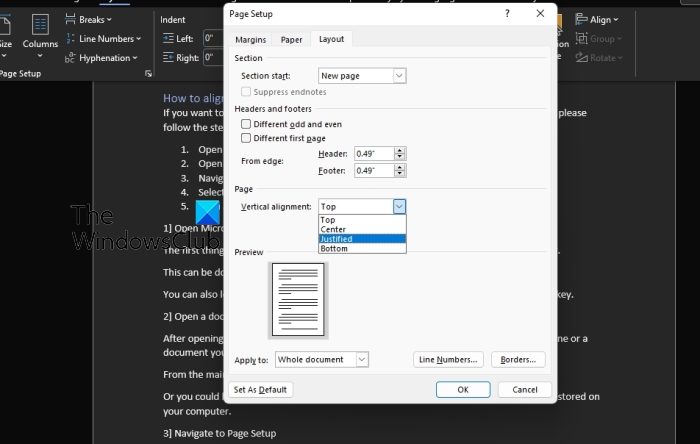Click the Indent Right input field
Viewport: 700px width, 444px height.
(213, 58)
